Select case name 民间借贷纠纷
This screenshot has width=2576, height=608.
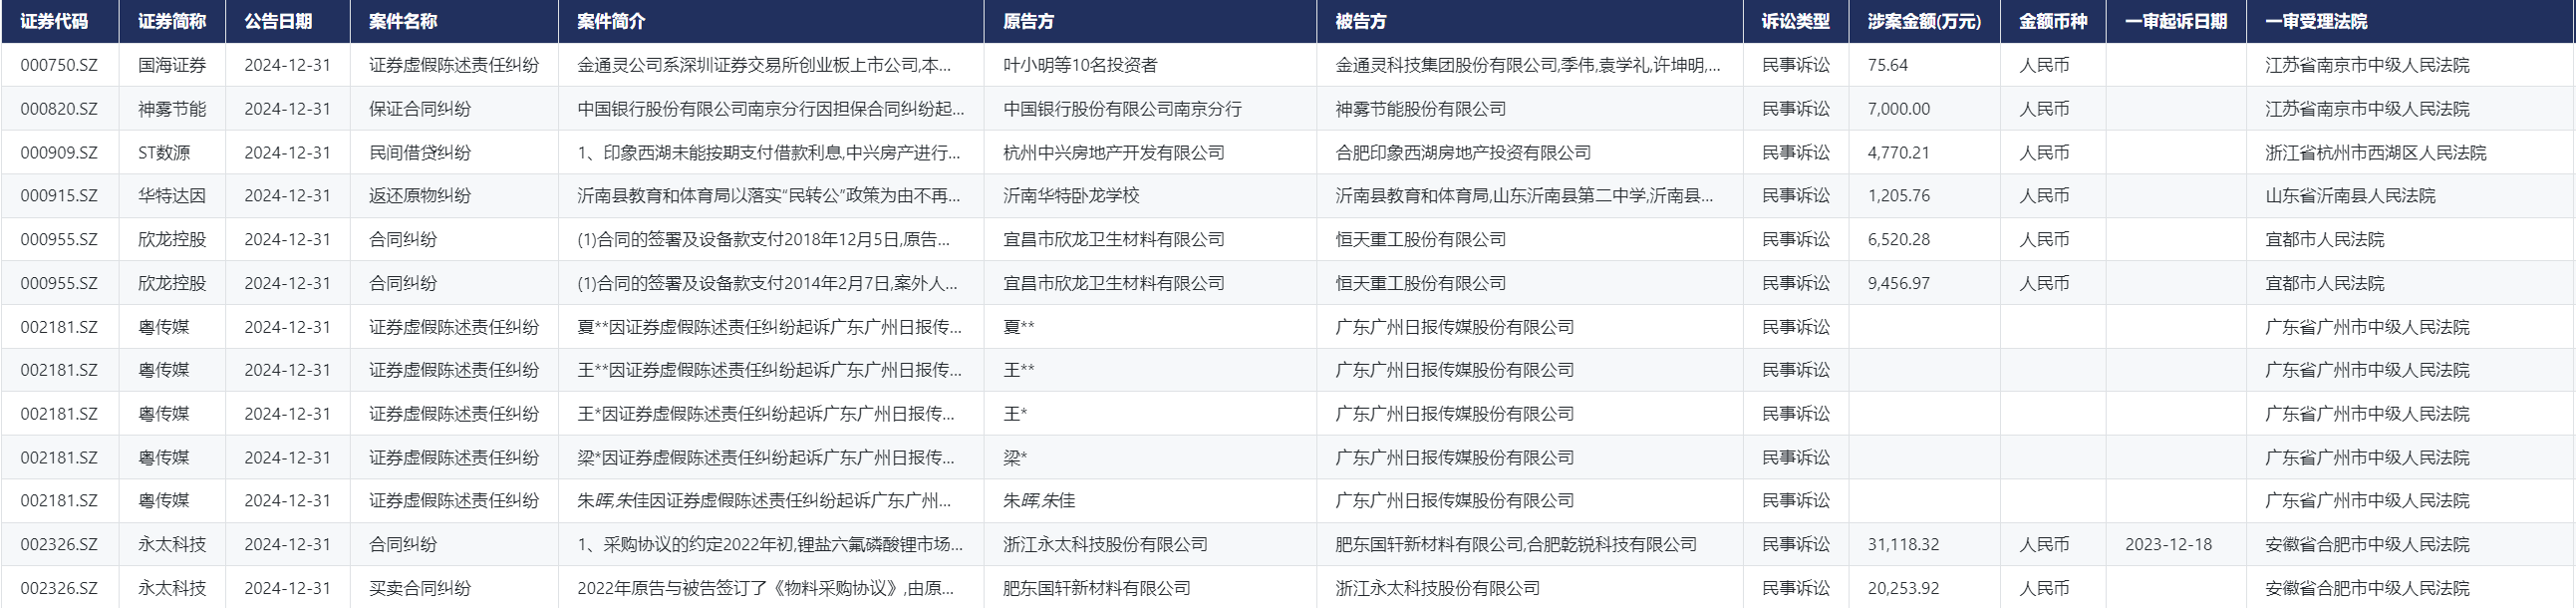pos(420,153)
